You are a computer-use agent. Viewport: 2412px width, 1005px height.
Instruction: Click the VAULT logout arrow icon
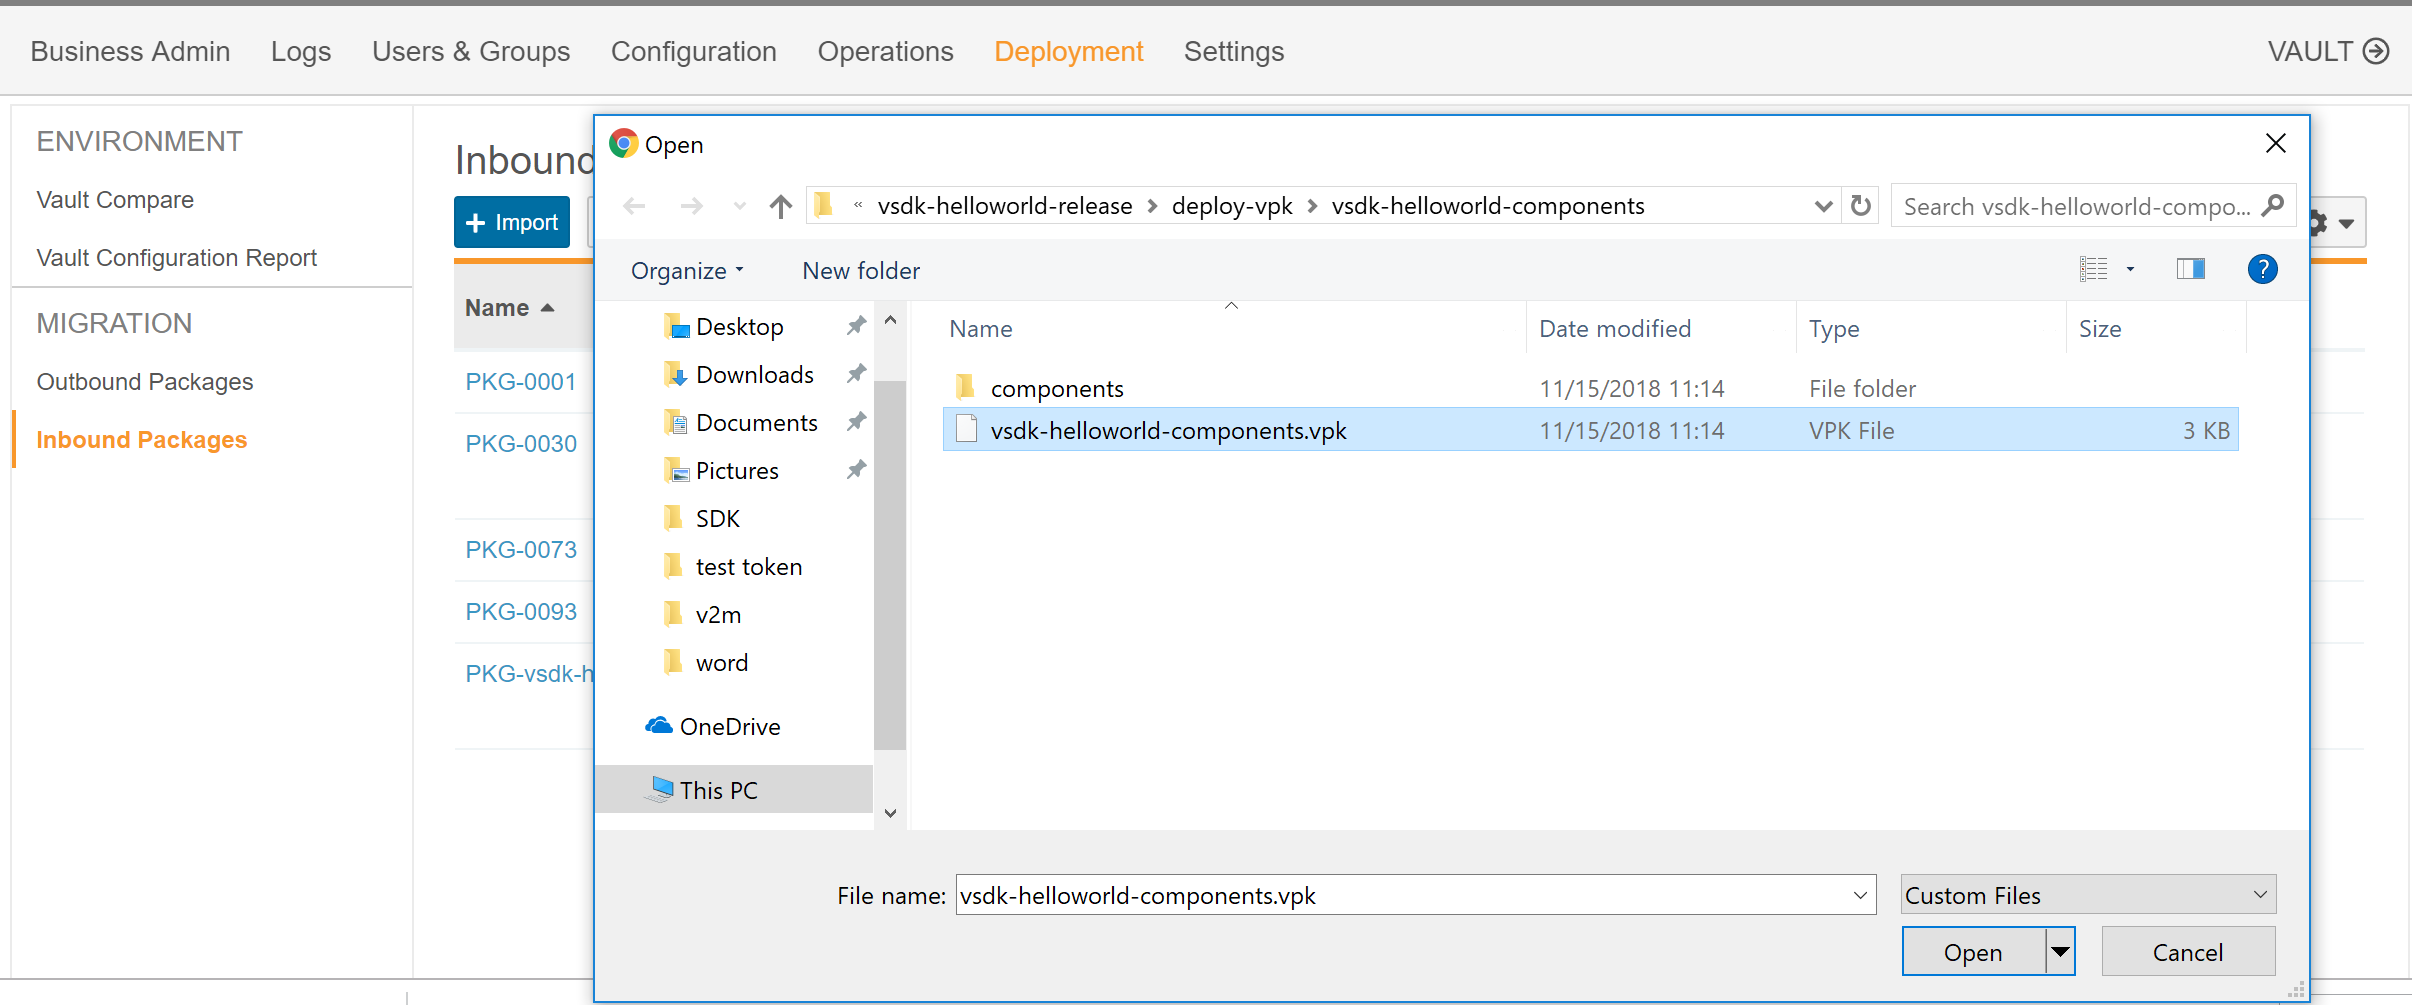[x=2376, y=51]
